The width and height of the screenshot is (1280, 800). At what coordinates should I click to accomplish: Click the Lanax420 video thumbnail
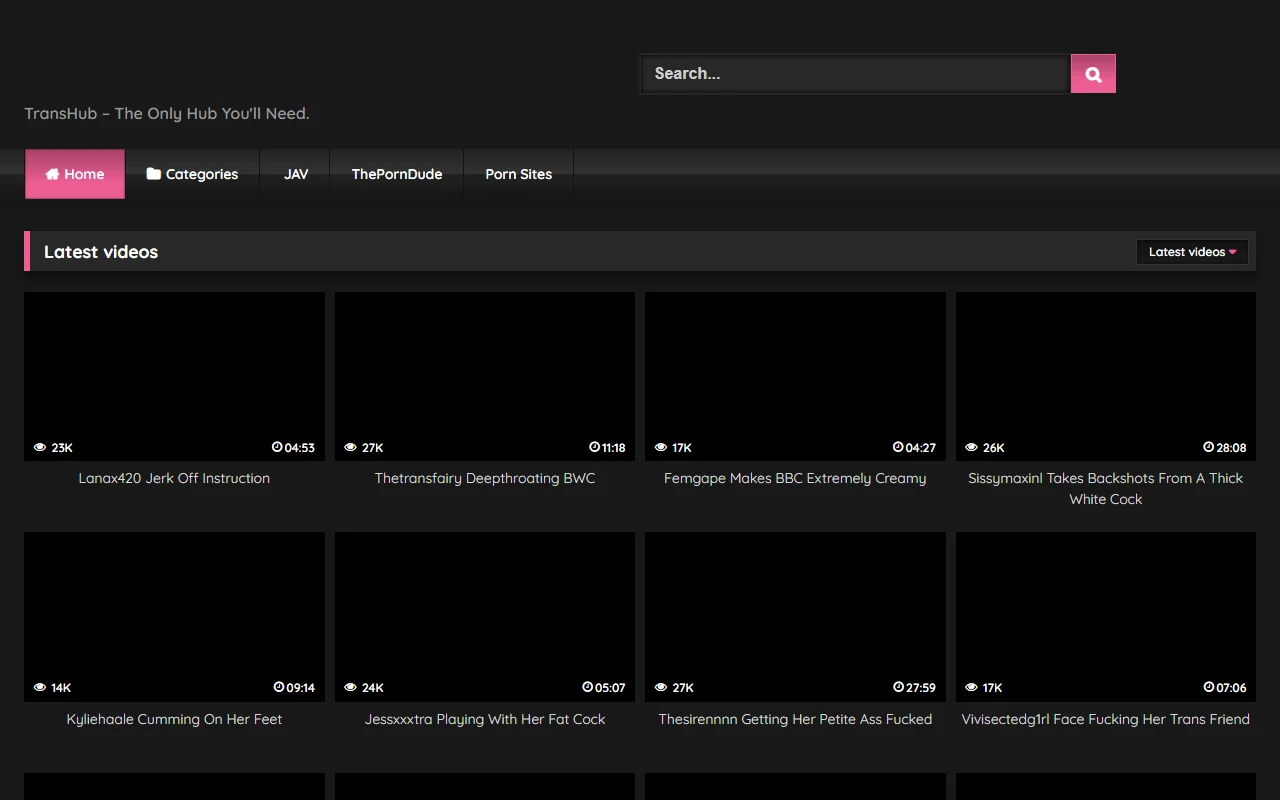(174, 377)
